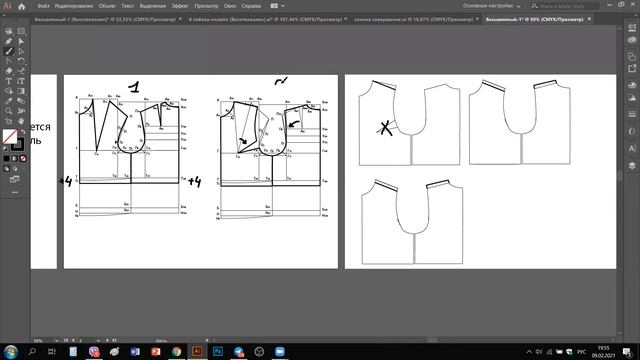Switch to first document tab at 33.33%

(105, 19)
